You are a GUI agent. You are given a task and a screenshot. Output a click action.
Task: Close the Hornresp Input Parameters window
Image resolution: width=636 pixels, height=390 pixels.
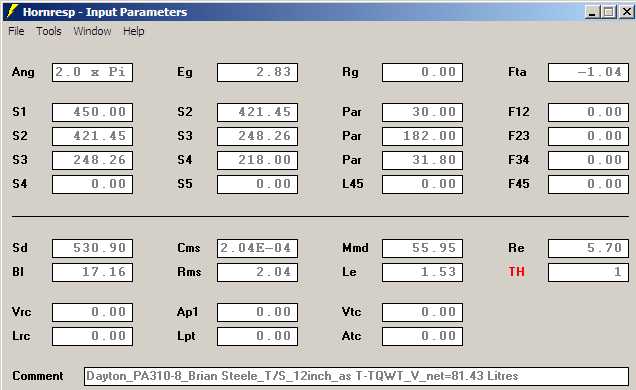(x=627, y=12)
